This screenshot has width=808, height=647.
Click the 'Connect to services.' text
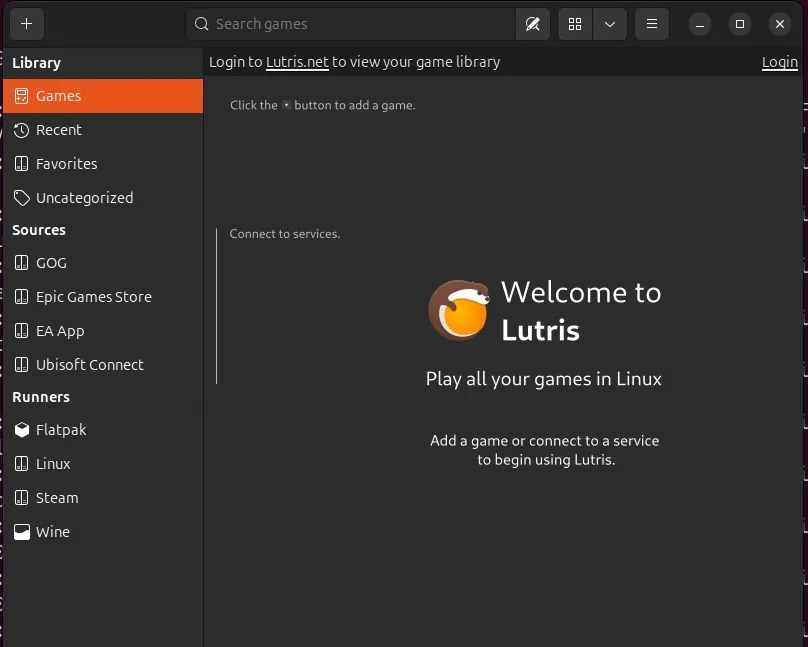point(285,234)
